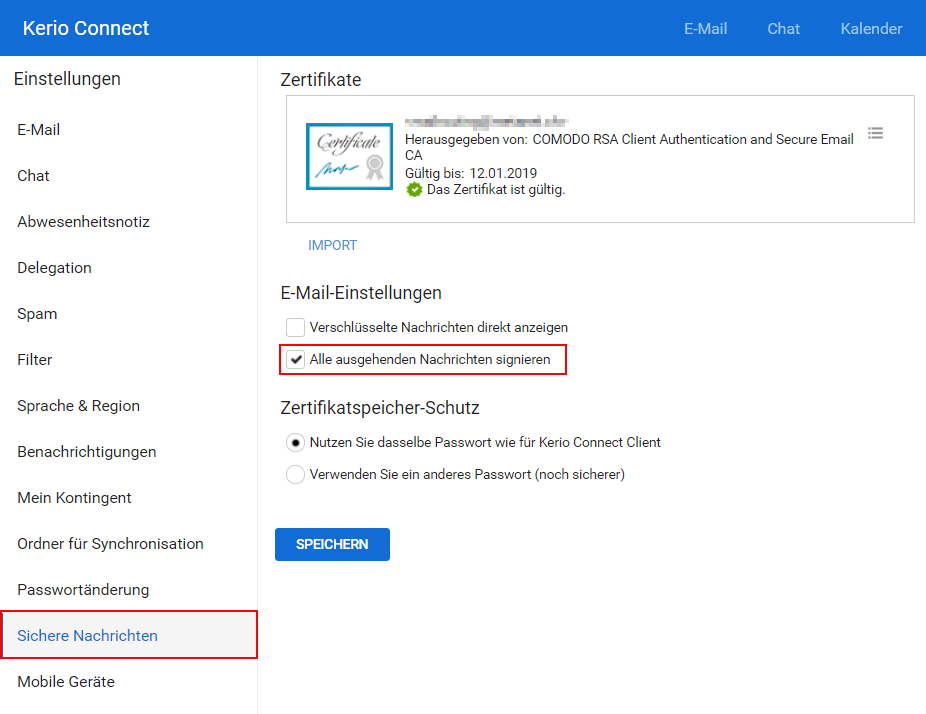Select Abwesenheitsnotiz in settings sidebar
Screen dimensions: 926x714
pos(83,222)
